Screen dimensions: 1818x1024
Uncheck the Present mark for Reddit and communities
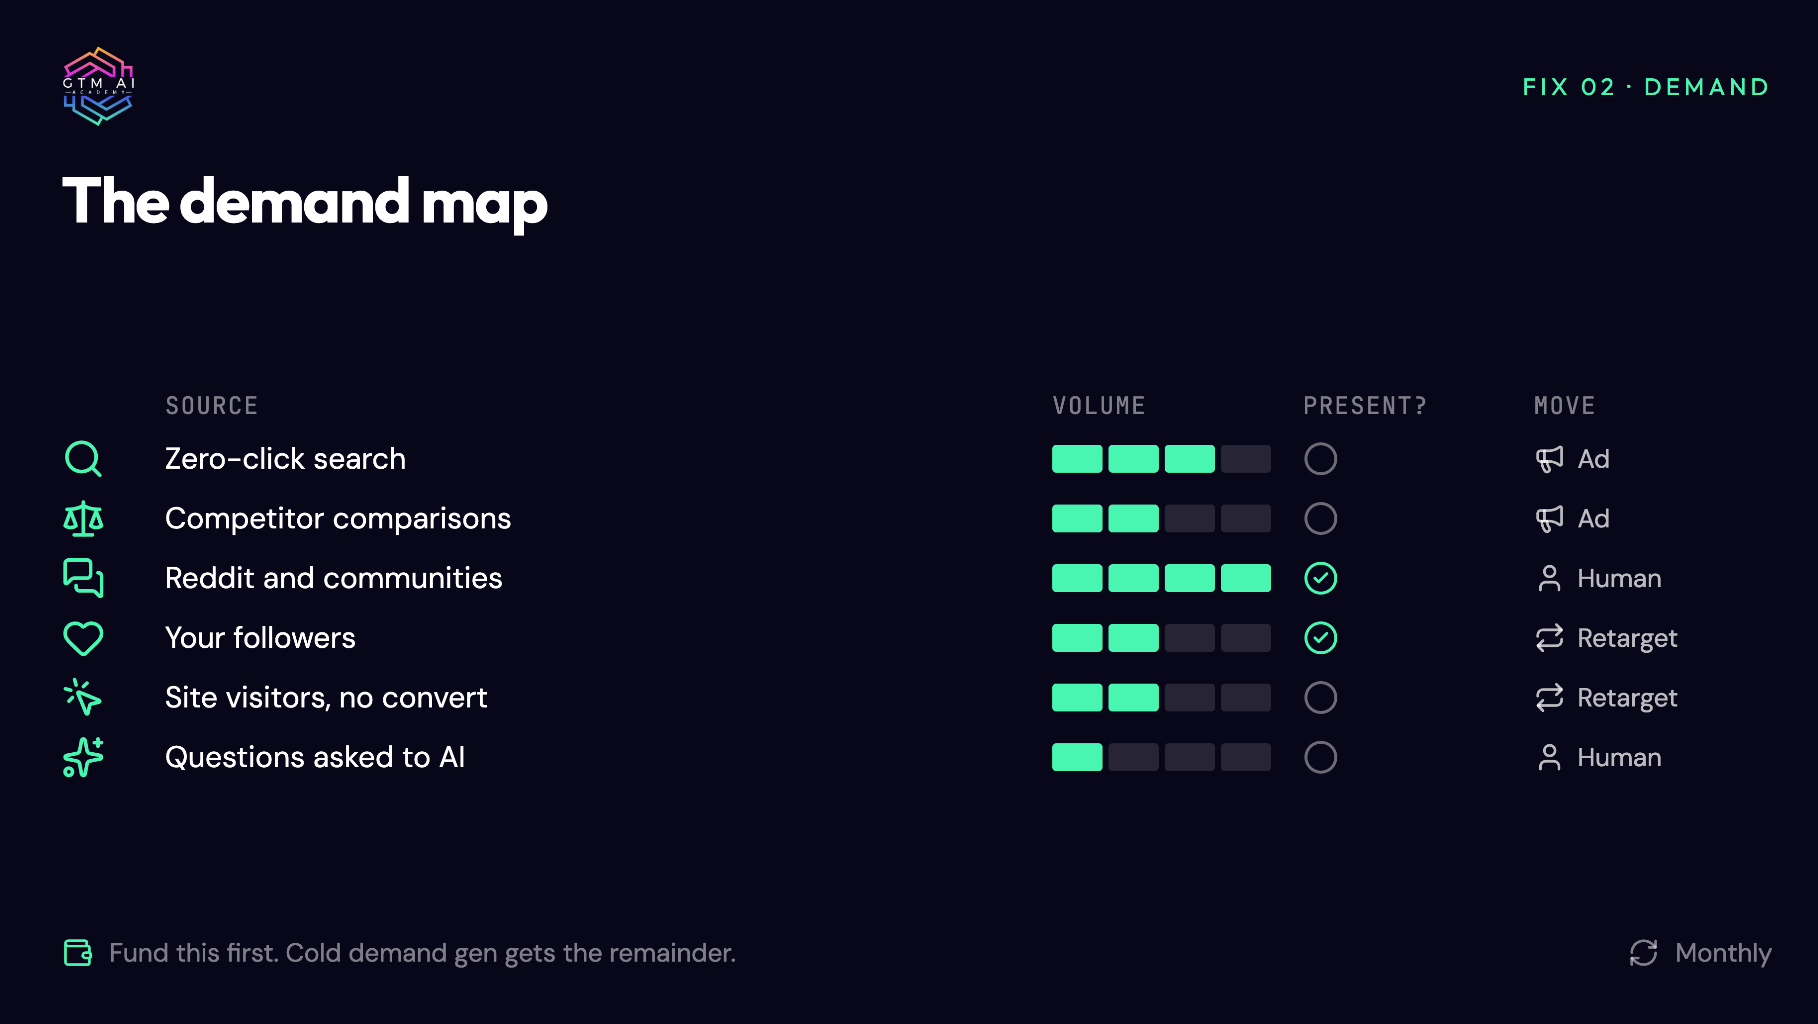[x=1320, y=578]
